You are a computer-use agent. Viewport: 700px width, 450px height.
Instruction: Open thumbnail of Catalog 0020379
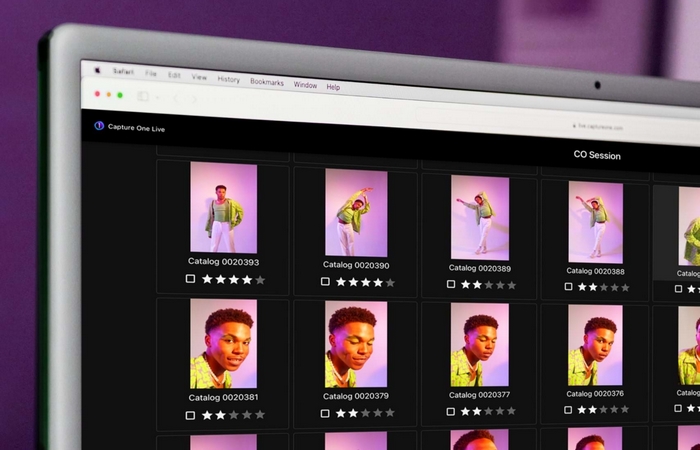356,344
